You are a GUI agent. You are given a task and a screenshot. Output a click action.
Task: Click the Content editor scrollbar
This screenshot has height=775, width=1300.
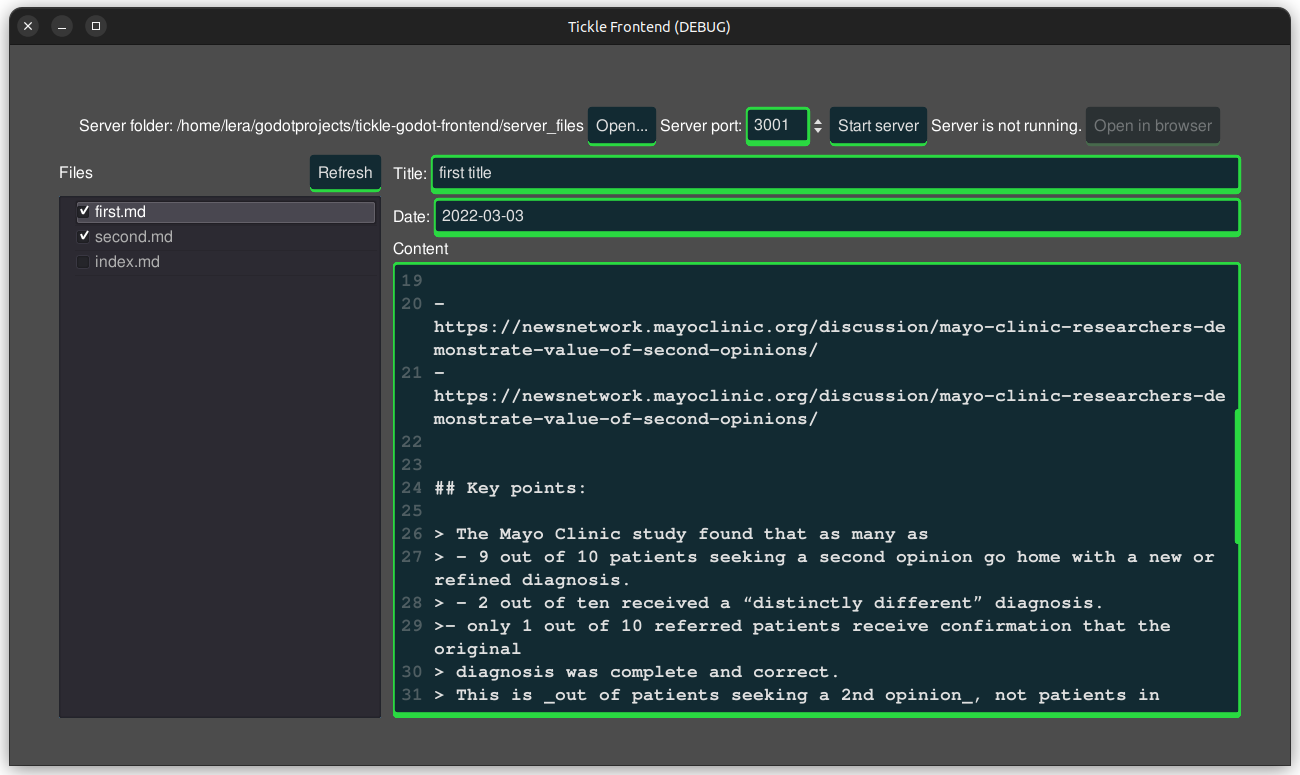coord(1237,476)
